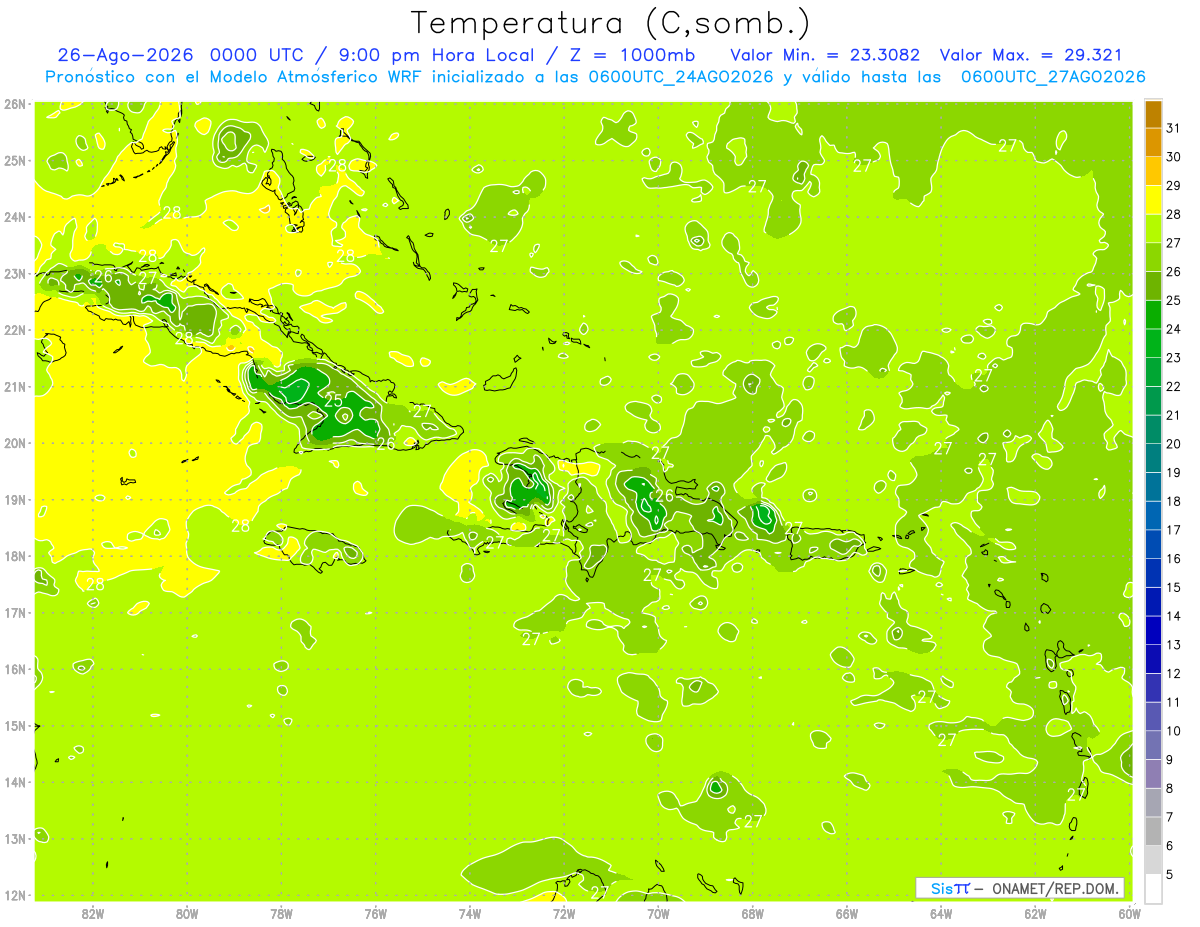Click the latitude label "17N"

coord(15,612)
